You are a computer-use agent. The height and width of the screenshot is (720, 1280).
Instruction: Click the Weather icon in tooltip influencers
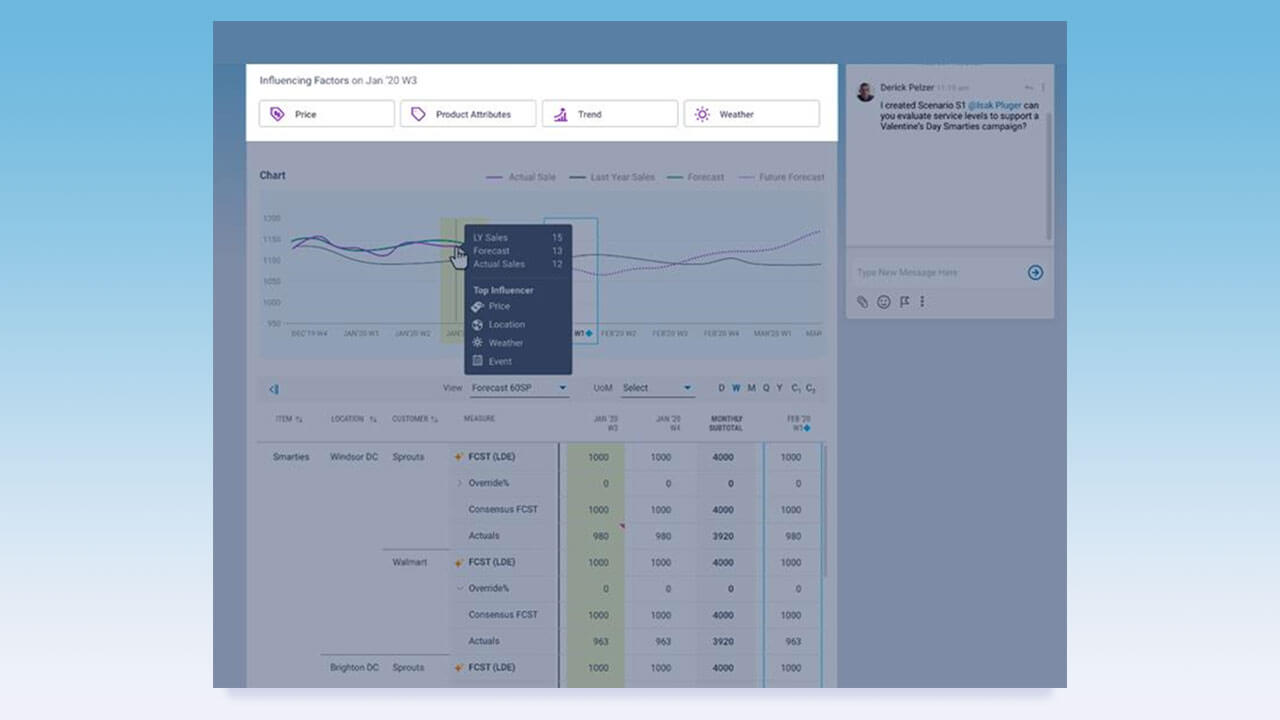tap(478, 343)
